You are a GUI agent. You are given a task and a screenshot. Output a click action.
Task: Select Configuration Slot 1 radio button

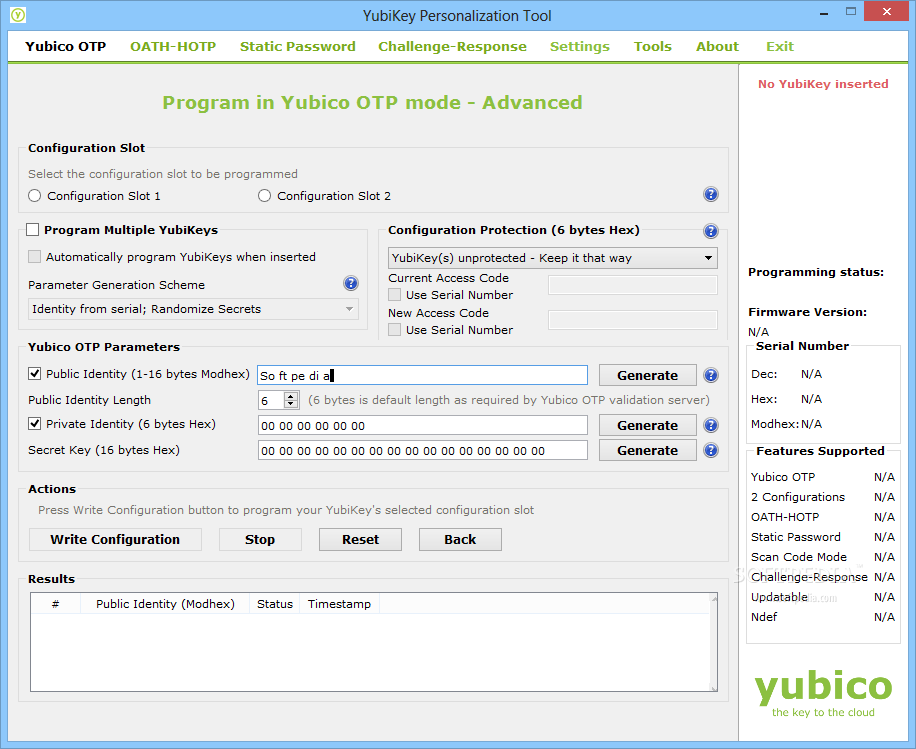tap(34, 196)
